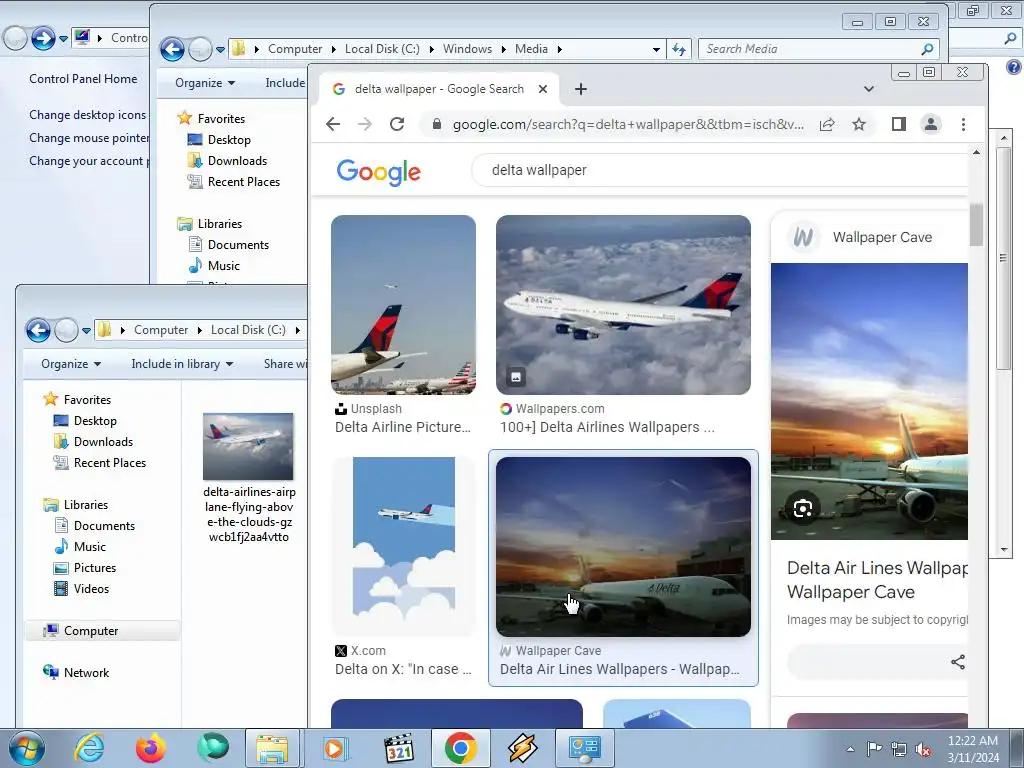Switch to Google Chrome taskbar button
Viewport: 1024px width, 768px height.
[x=460, y=748]
